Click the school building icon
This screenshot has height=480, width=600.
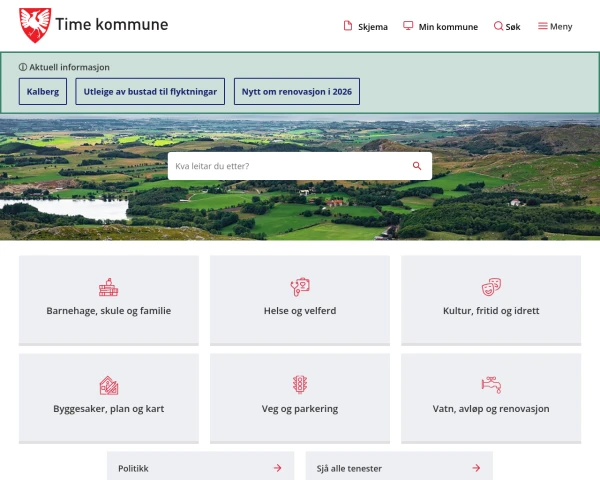[x=108, y=288]
